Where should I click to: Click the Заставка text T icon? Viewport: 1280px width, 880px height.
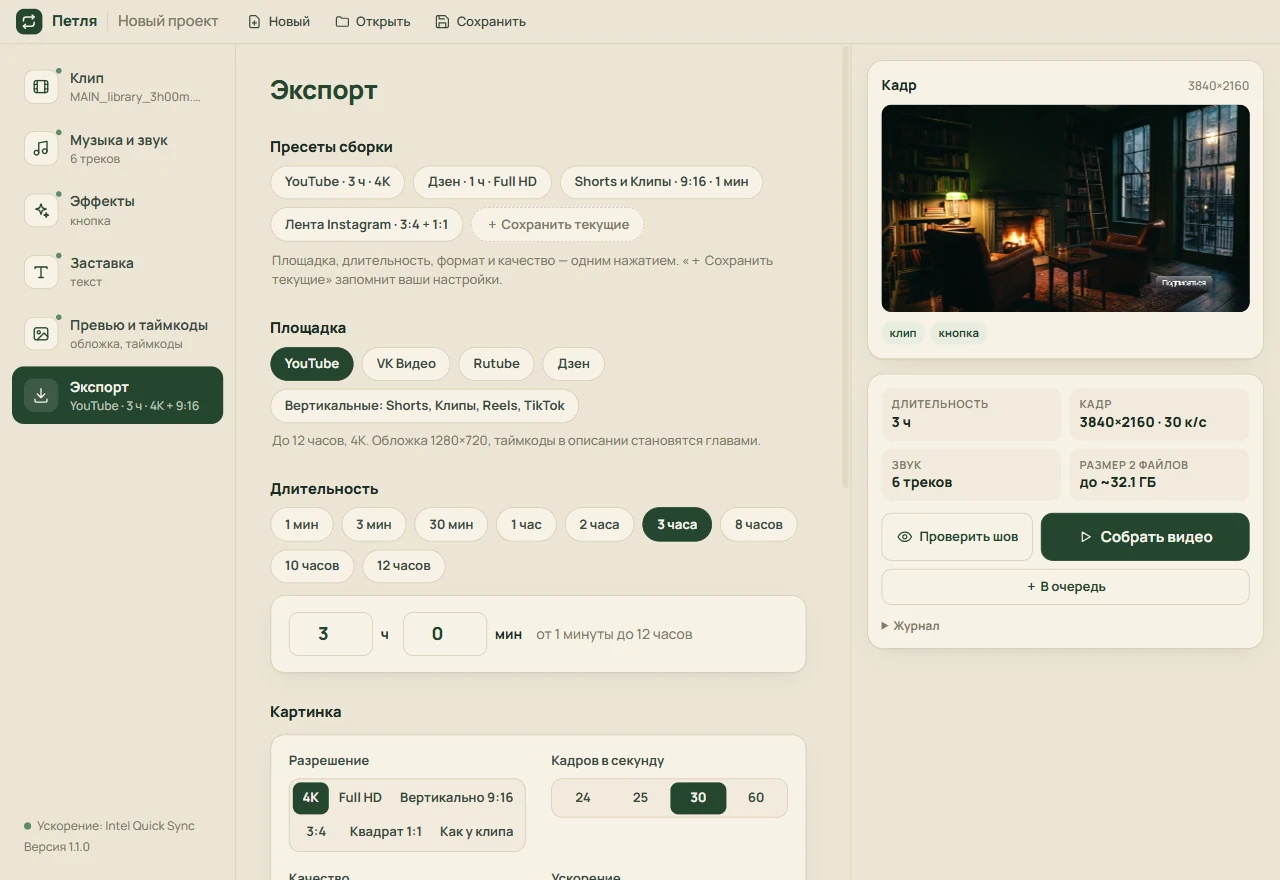tap(41, 272)
